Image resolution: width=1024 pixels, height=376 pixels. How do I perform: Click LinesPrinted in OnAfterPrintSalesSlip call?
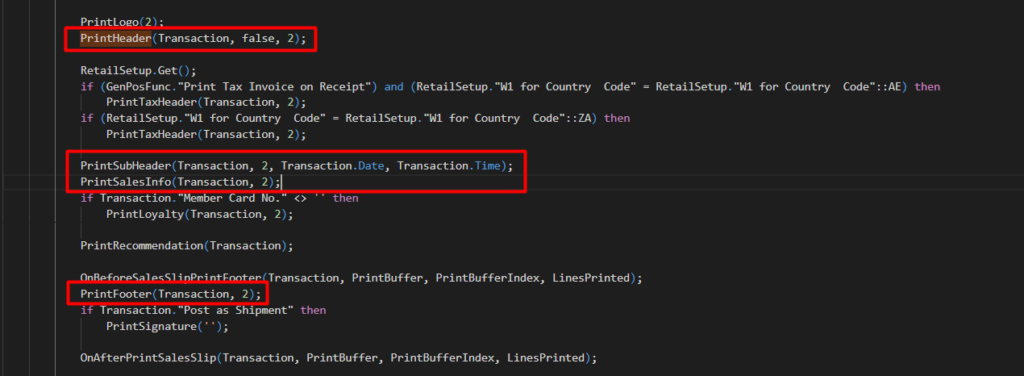tap(545, 358)
